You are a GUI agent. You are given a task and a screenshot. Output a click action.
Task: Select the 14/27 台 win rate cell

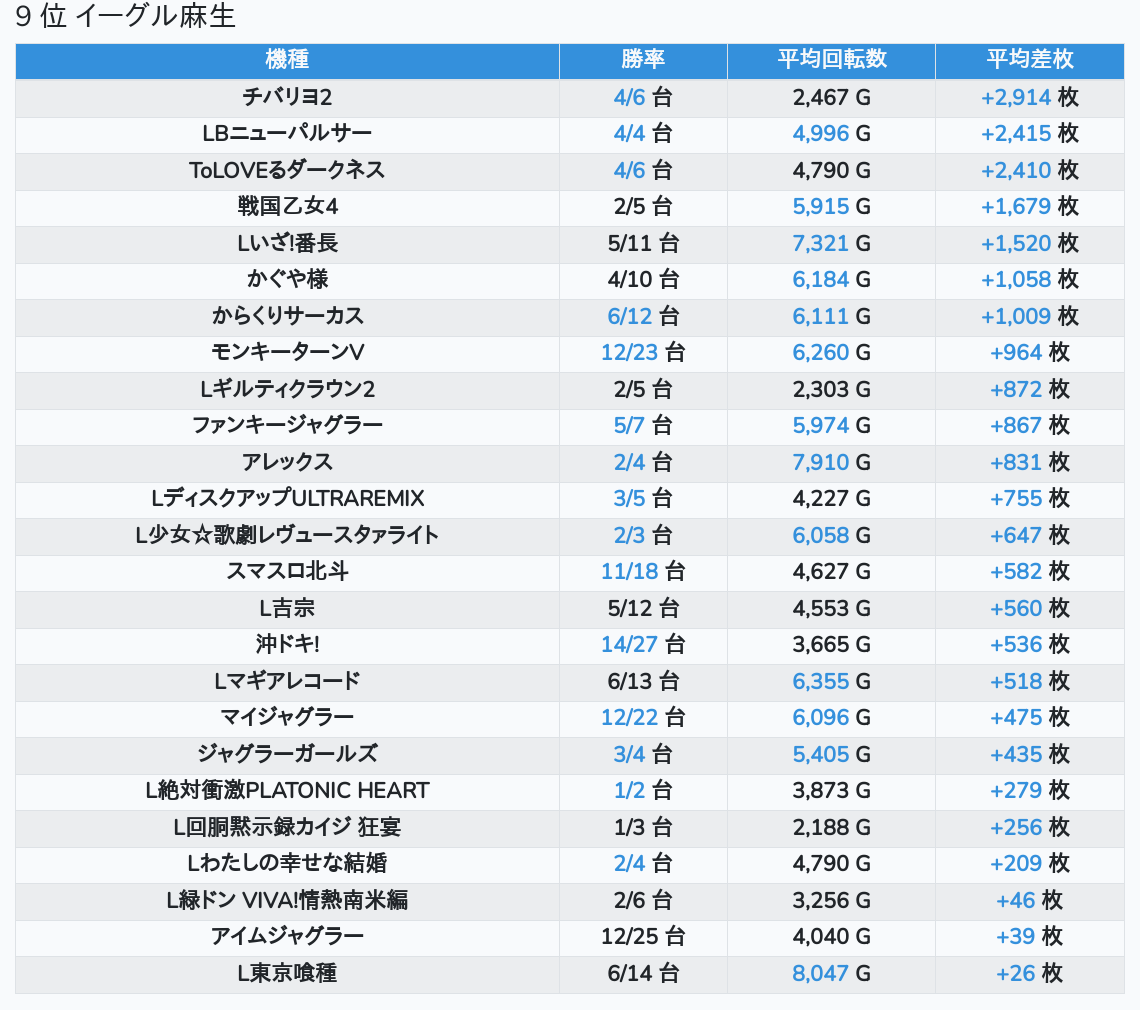tap(643, 644)
